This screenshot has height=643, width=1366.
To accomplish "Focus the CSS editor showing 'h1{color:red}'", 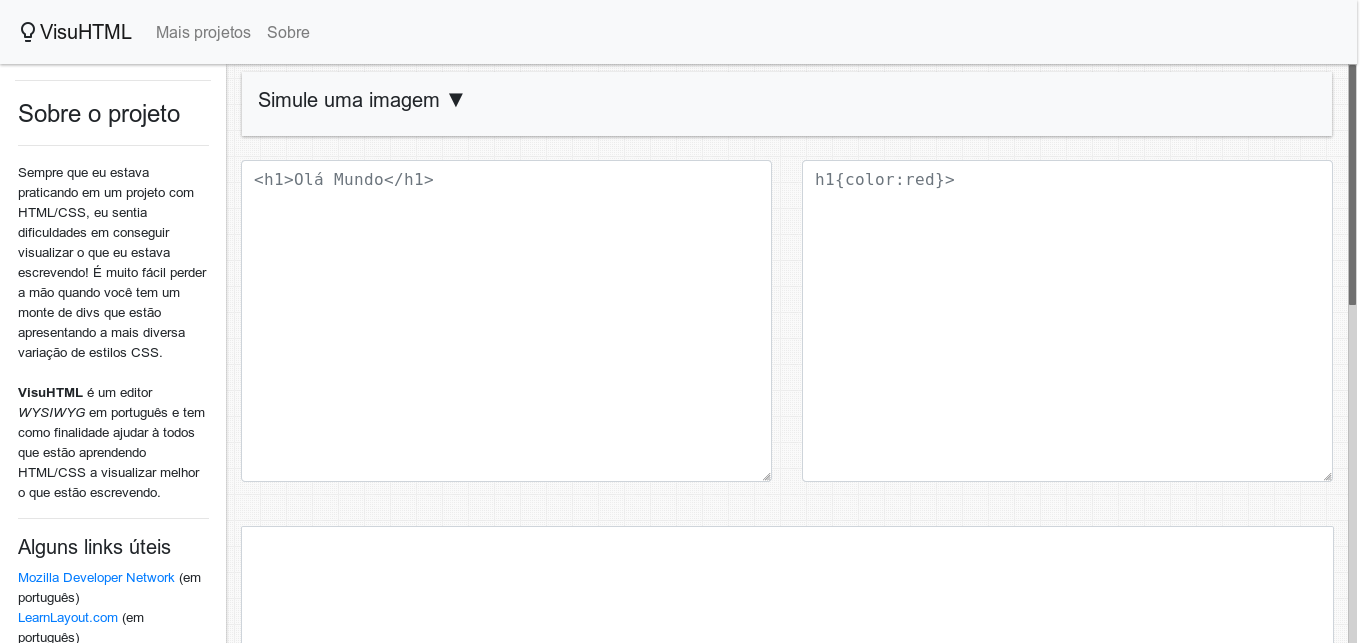I will [x=1067, y=320].
